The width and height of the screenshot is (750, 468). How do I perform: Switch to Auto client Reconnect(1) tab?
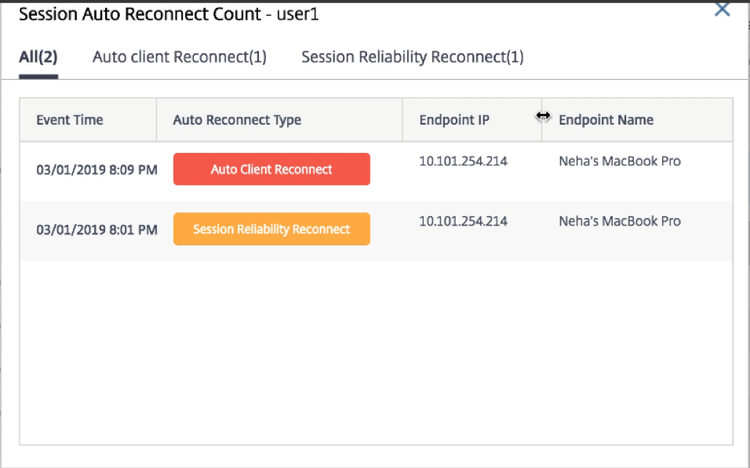tap(179, 57)
